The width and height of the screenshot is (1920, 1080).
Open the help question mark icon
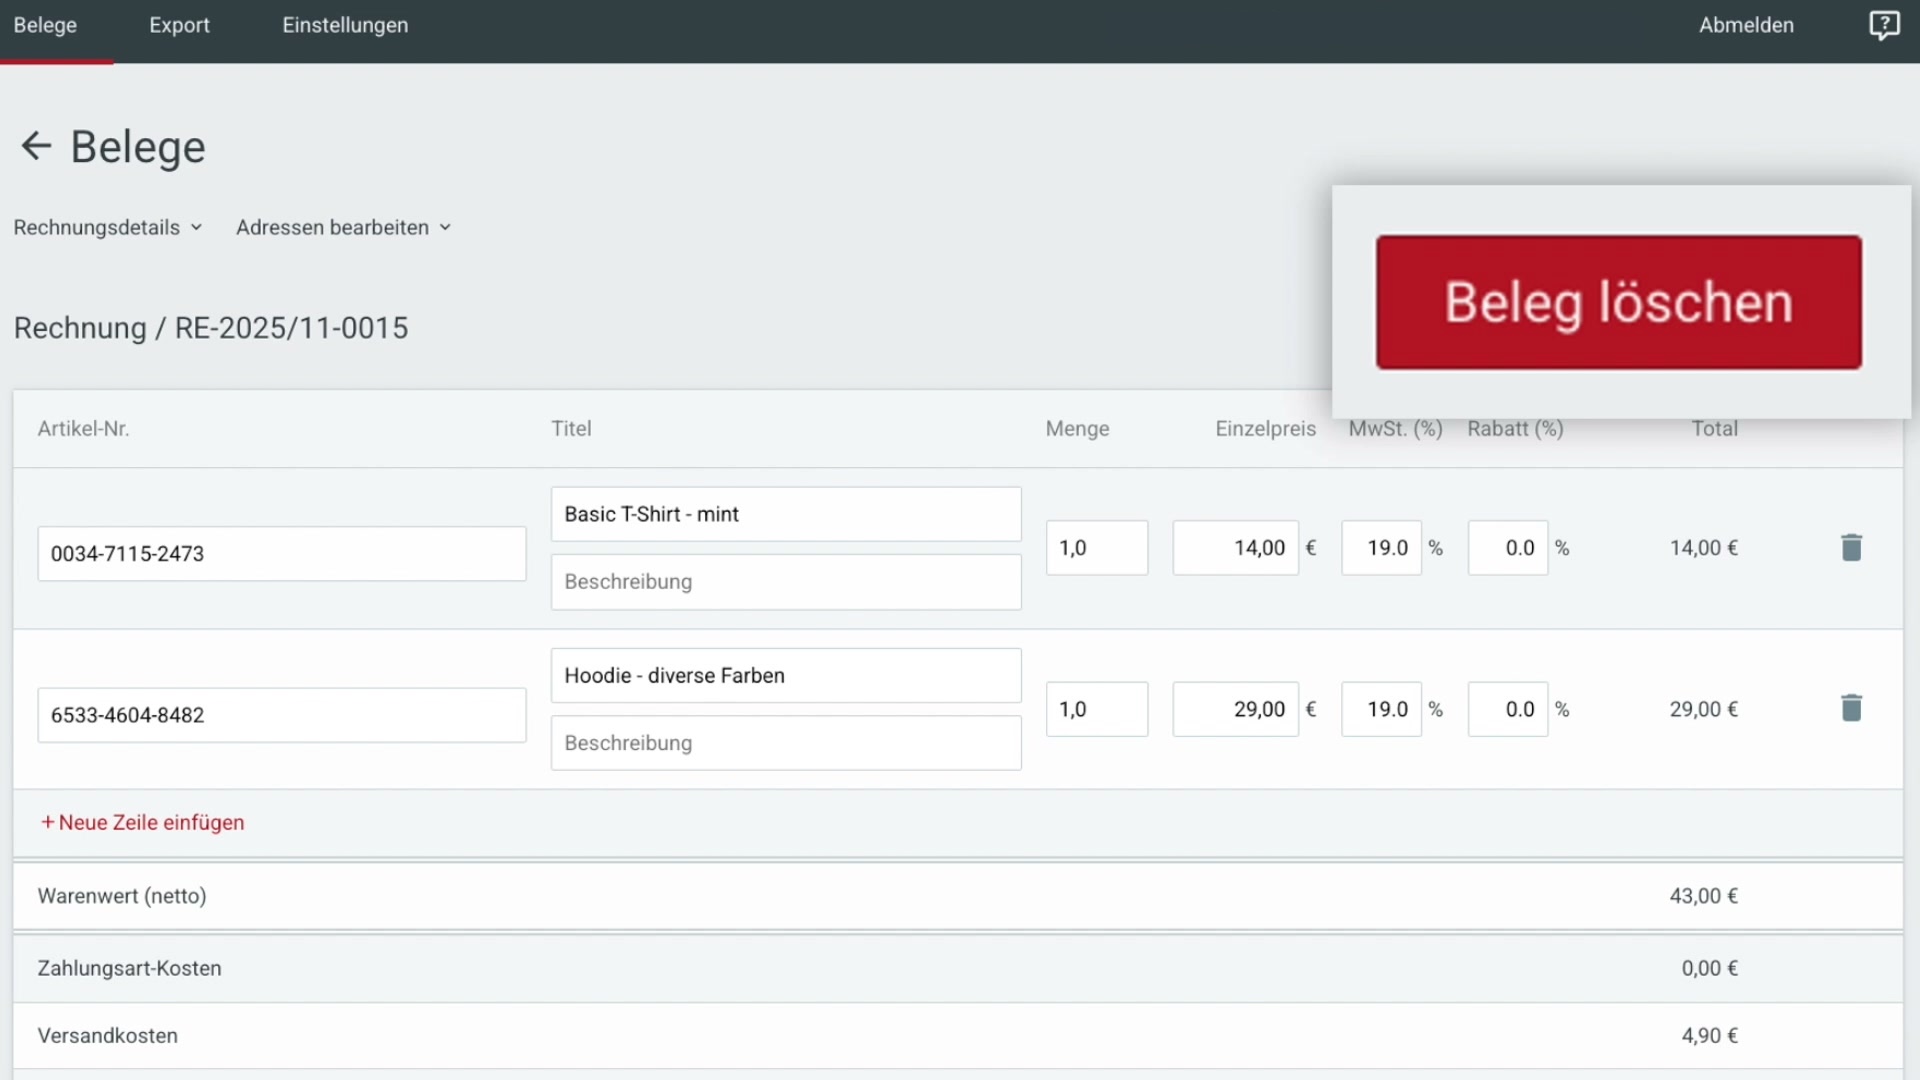[1884, 25]
